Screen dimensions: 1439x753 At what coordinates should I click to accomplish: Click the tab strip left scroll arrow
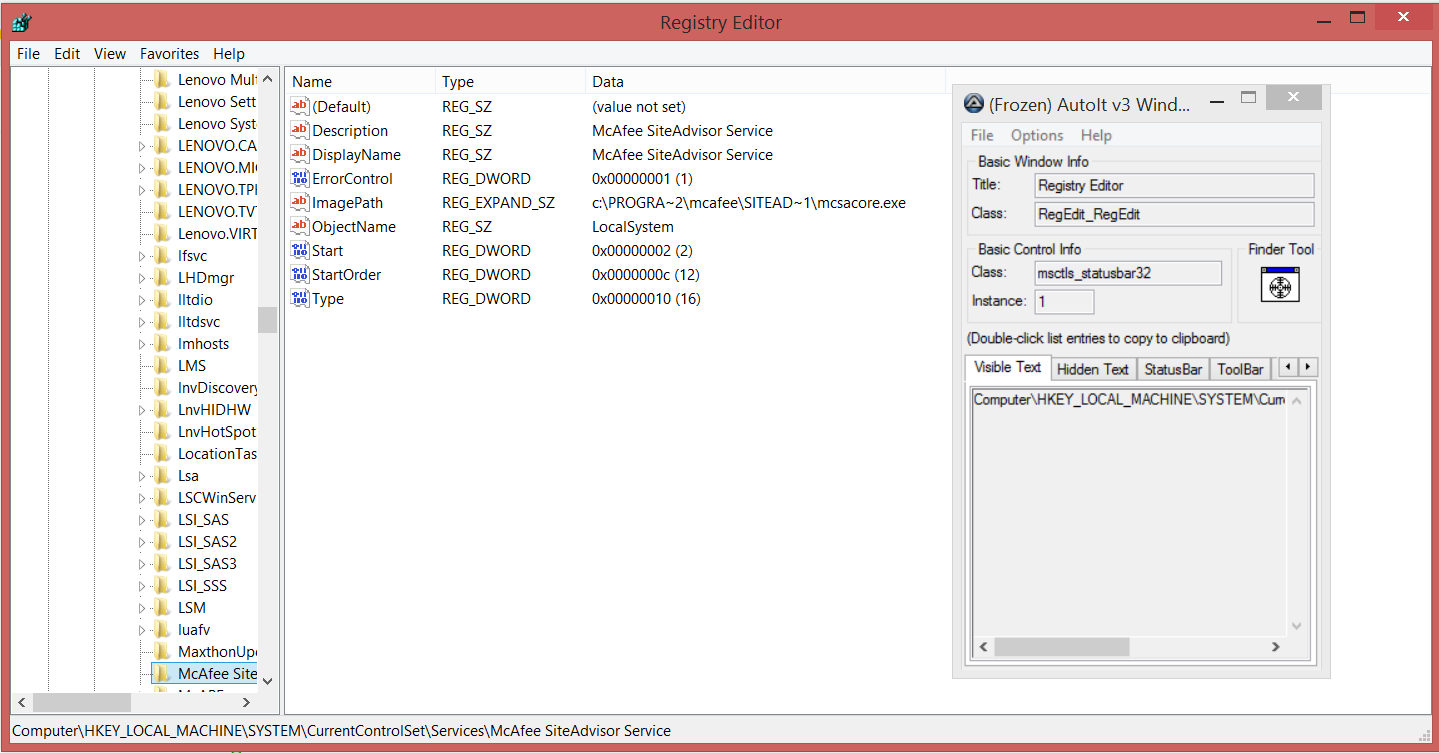pos(1288,367)
